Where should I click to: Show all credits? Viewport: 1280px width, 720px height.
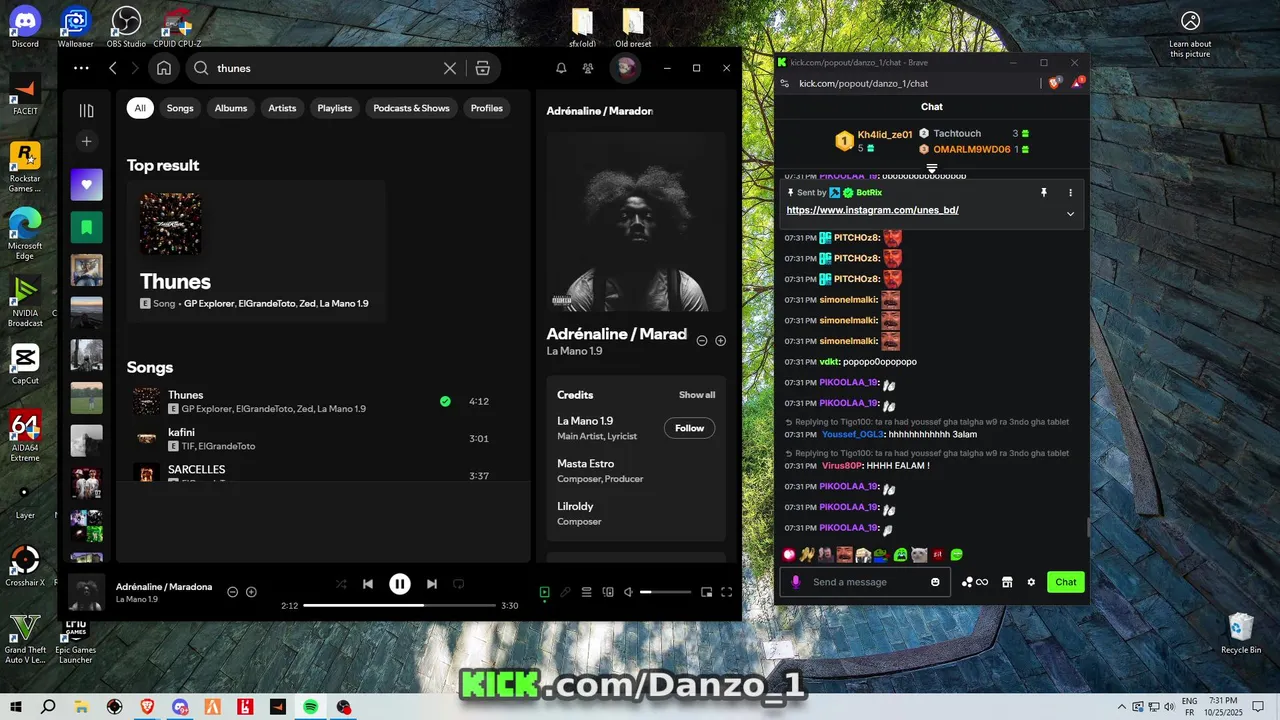697,395
